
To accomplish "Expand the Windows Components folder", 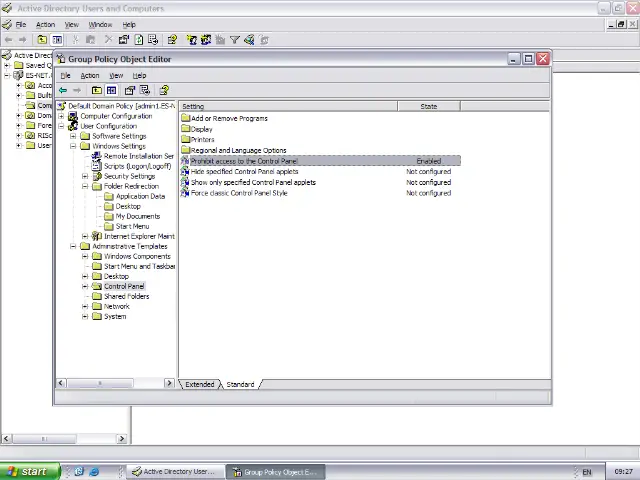I will pyautogui.click(x=85, y=256).
